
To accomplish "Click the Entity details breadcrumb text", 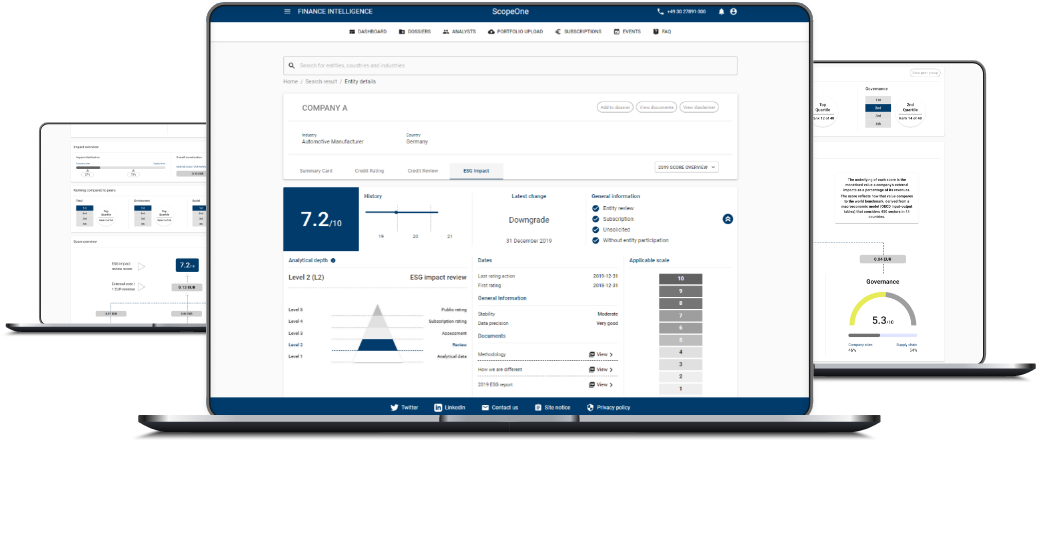I will click(x=360, y=81).
